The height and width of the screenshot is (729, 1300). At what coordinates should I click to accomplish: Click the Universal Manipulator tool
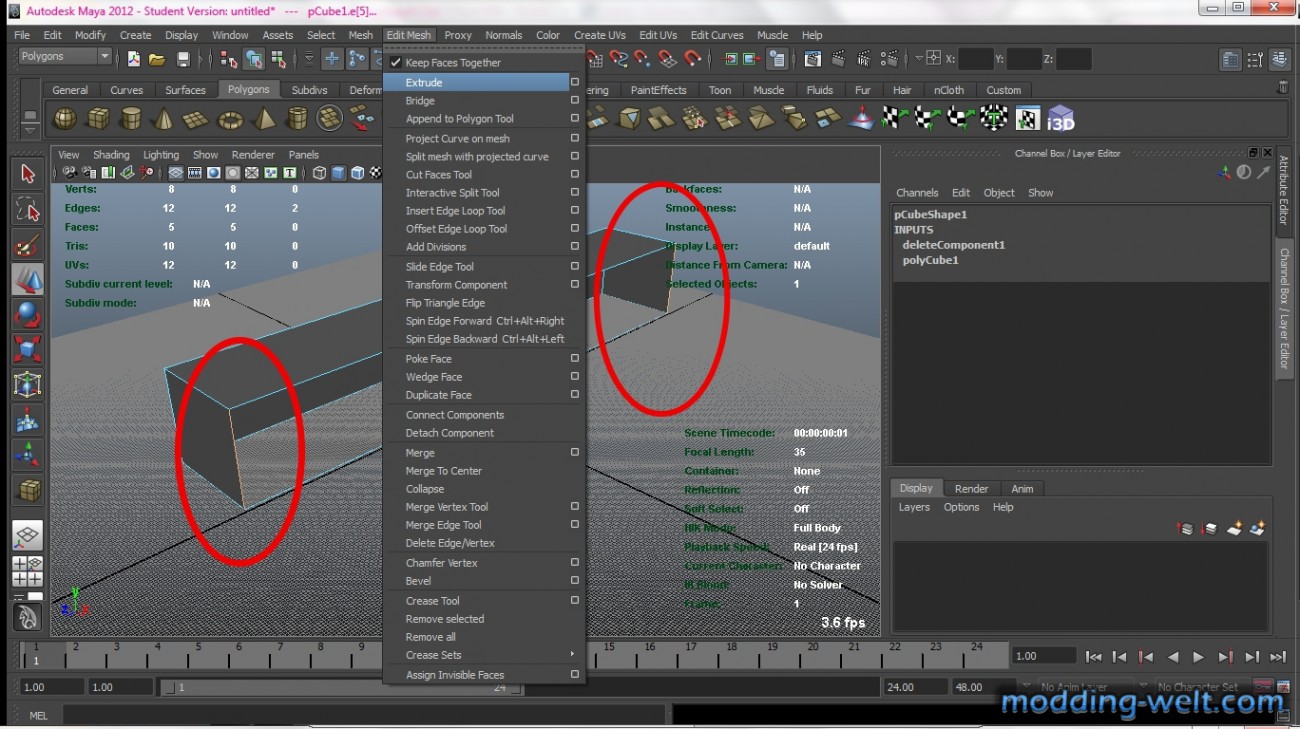pyautogui.click(x=28, y=384)
